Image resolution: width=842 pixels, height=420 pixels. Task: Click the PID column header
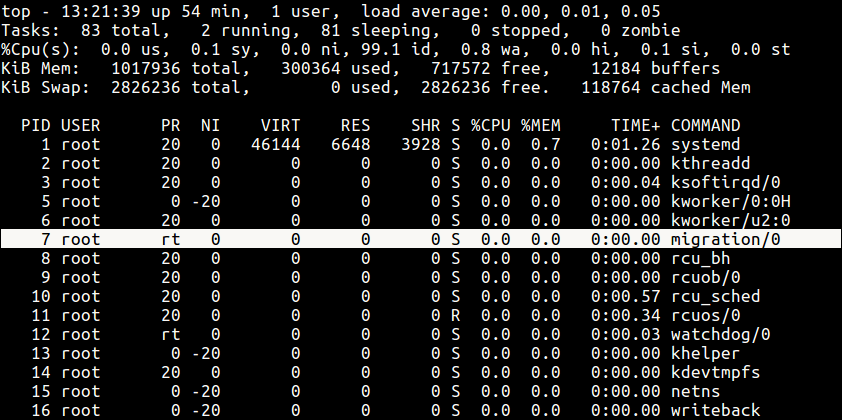(36, 125)
